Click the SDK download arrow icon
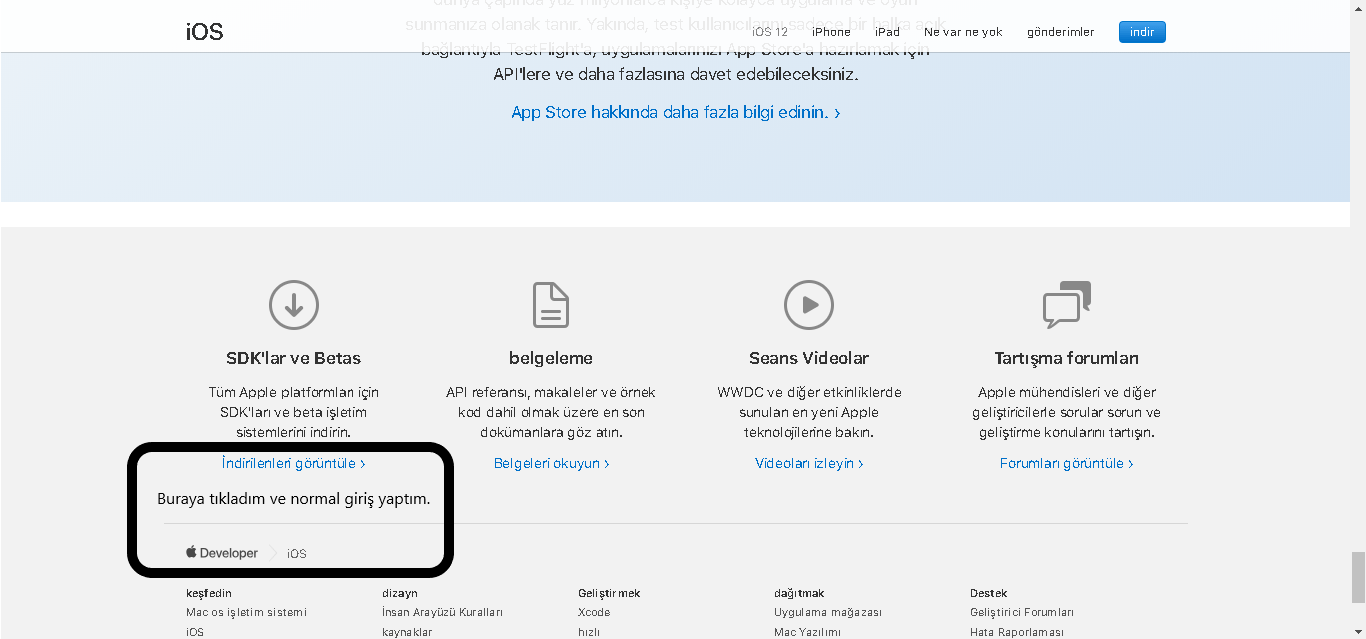The width and height of the screenshot is (1366, 639). 294,305
